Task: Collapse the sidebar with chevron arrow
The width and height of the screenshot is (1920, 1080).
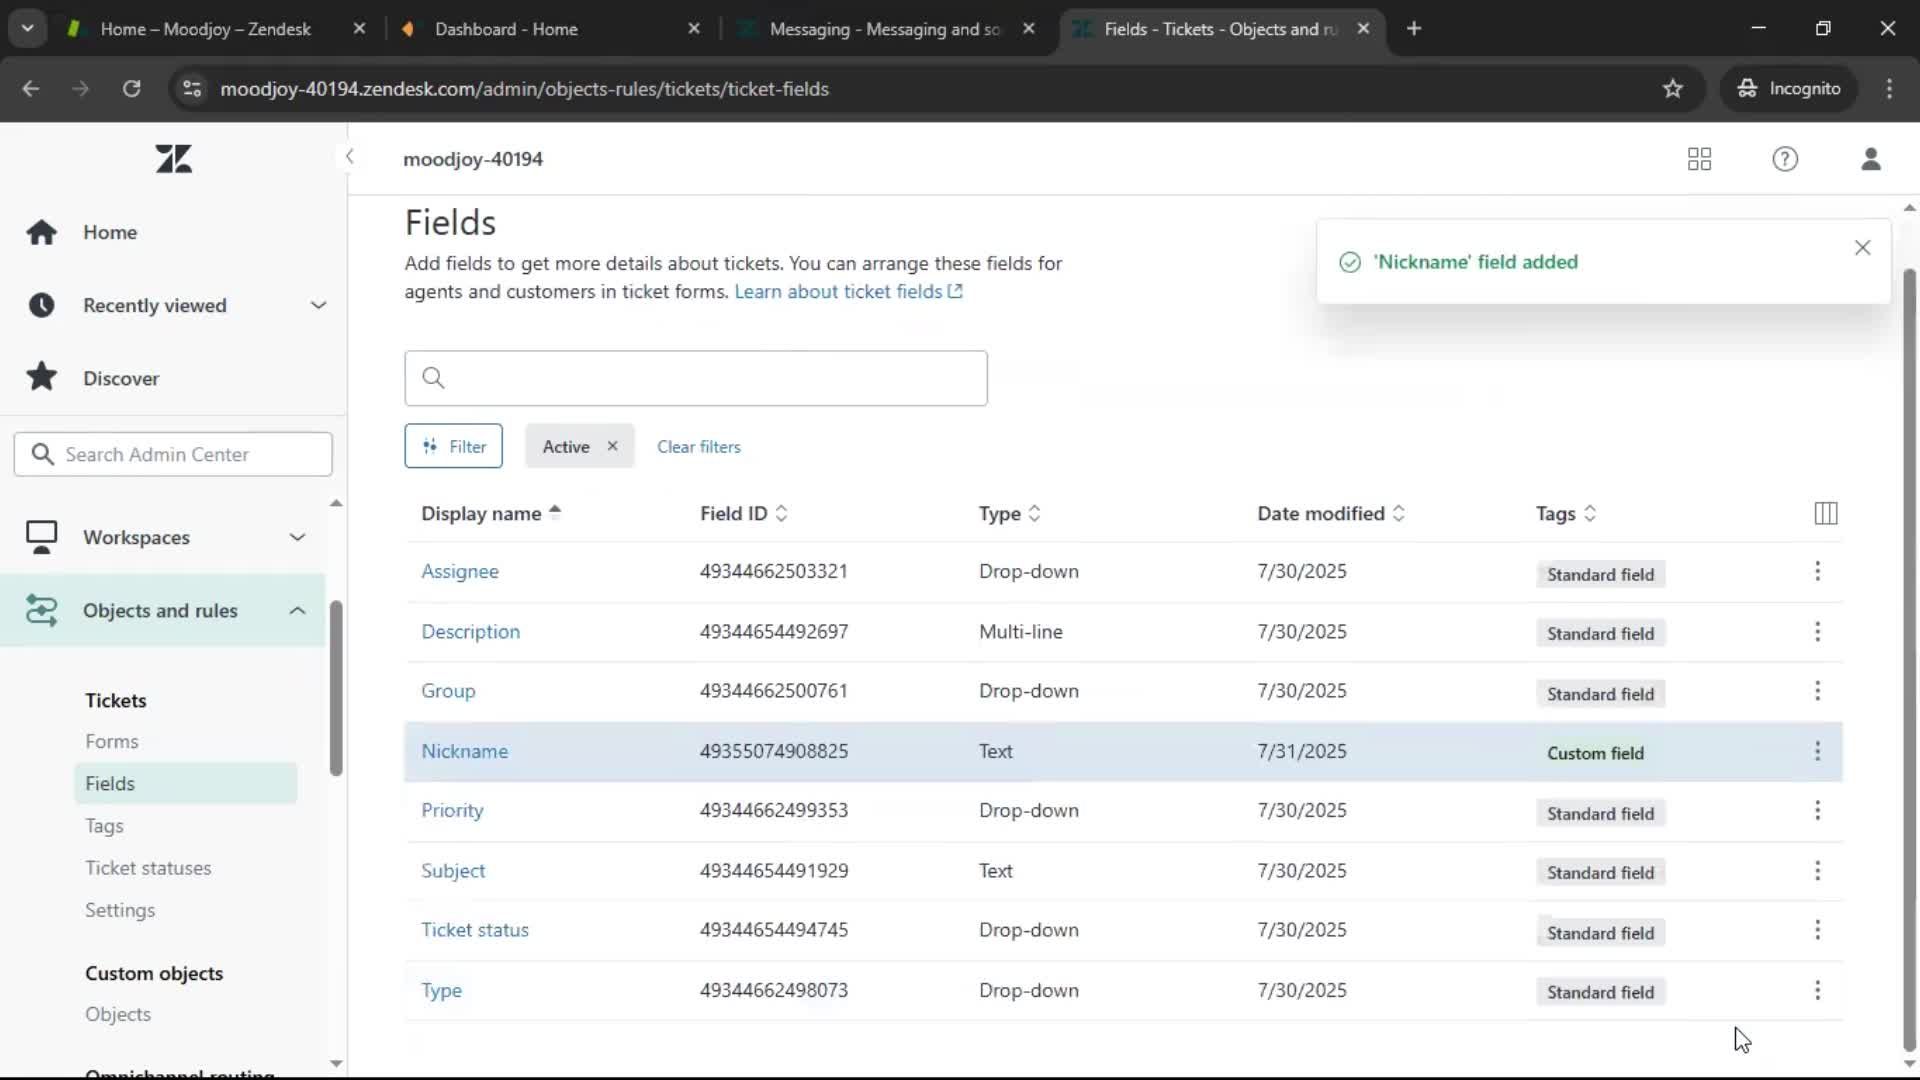Action: [349, 157]
